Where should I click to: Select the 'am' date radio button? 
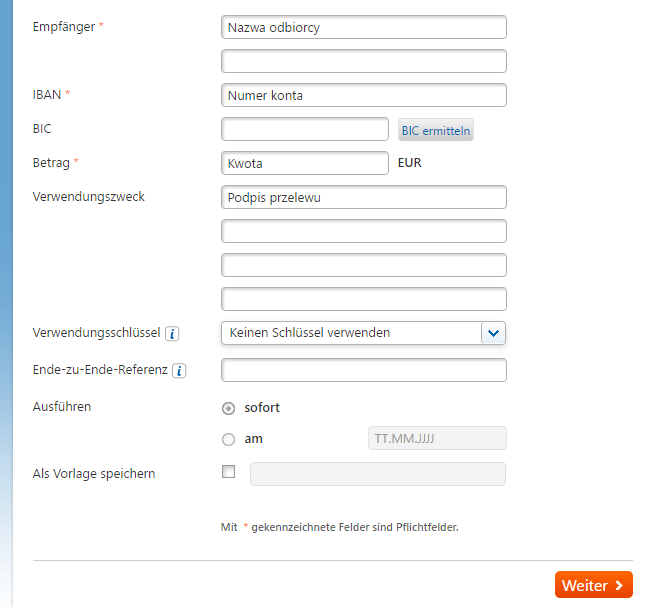[228, 439]
